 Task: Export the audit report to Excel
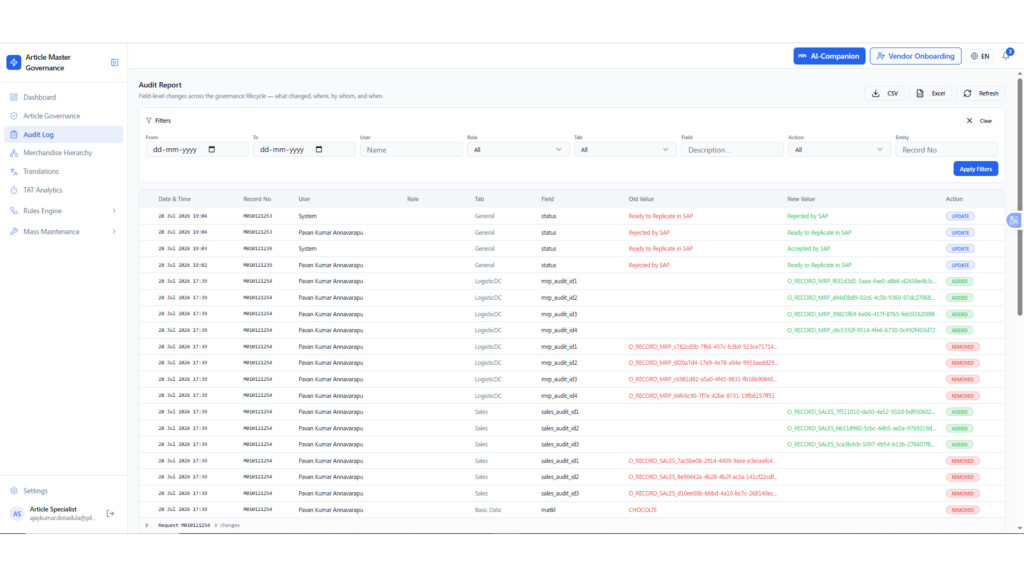point(931,93)
